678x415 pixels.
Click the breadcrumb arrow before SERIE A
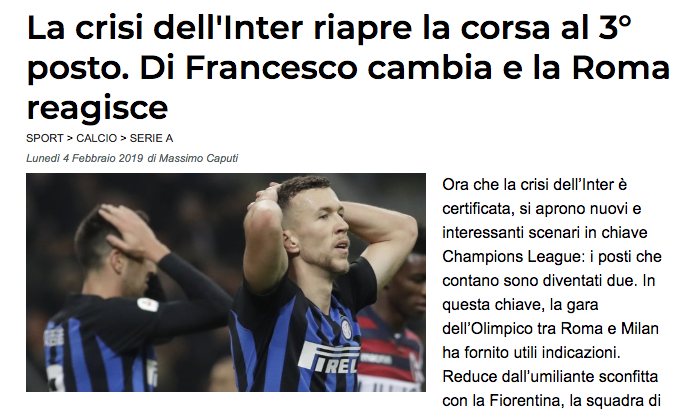(x=123, y=138)
